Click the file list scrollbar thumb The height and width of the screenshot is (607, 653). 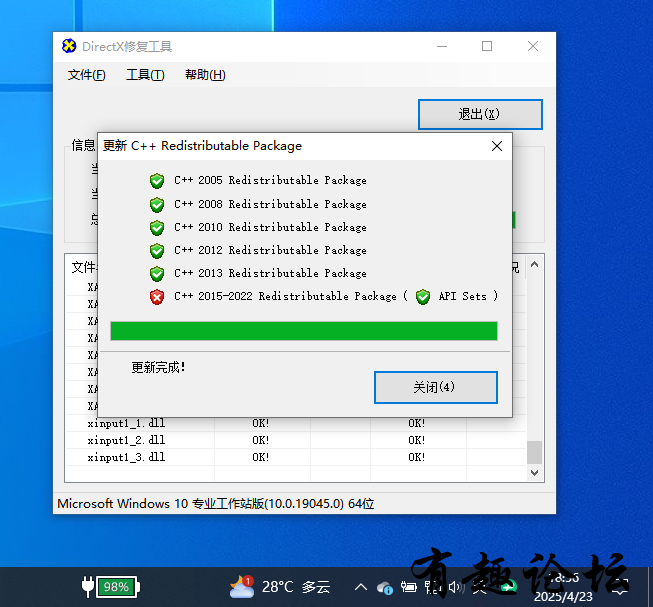point(535,452)
